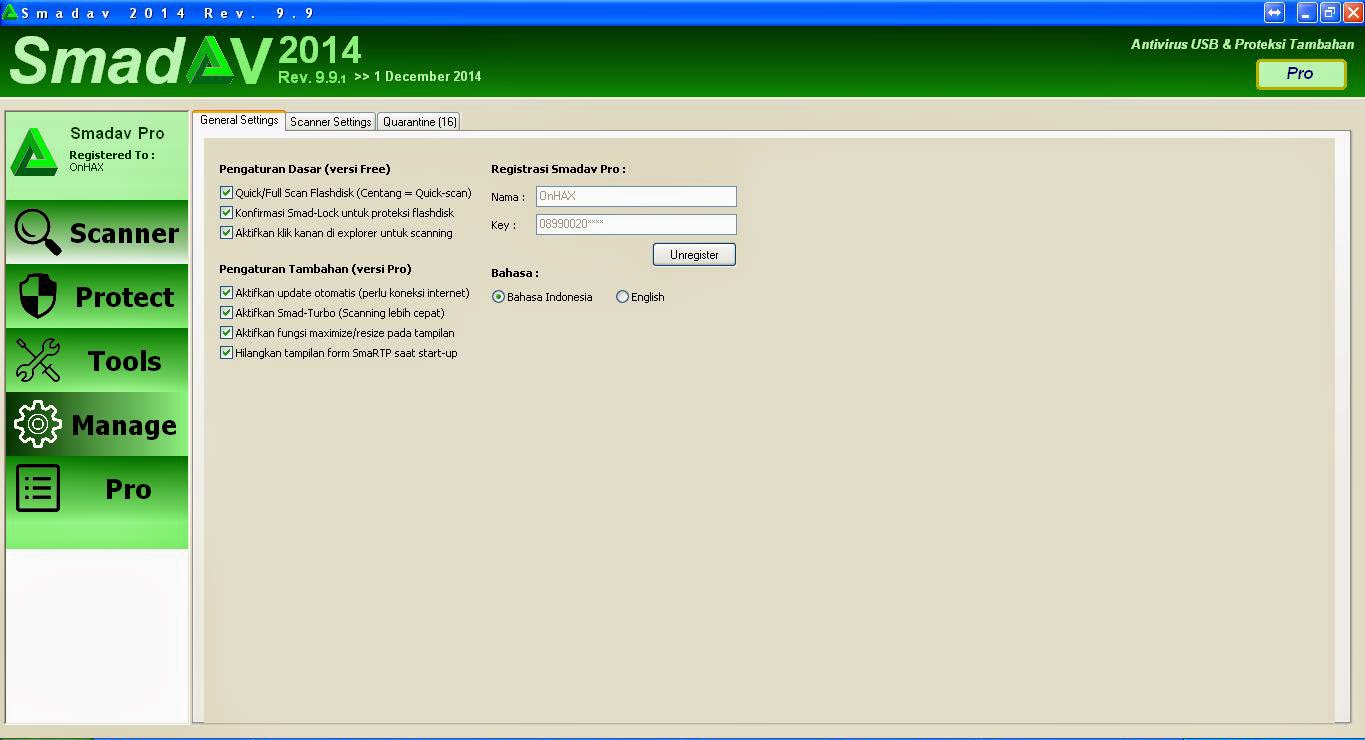Open the Tools wrench section

coord(97,360)
